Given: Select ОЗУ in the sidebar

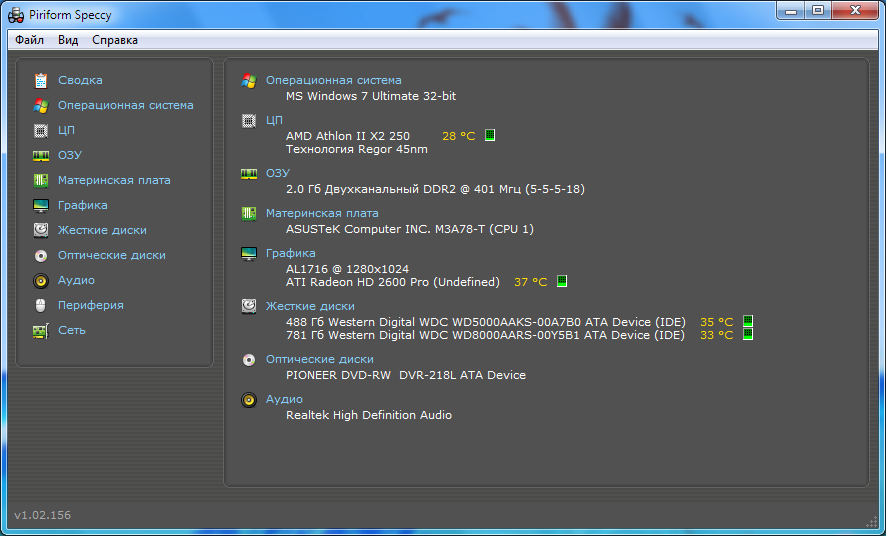Looking at the screenshot, I should click(x=70, y=155).
